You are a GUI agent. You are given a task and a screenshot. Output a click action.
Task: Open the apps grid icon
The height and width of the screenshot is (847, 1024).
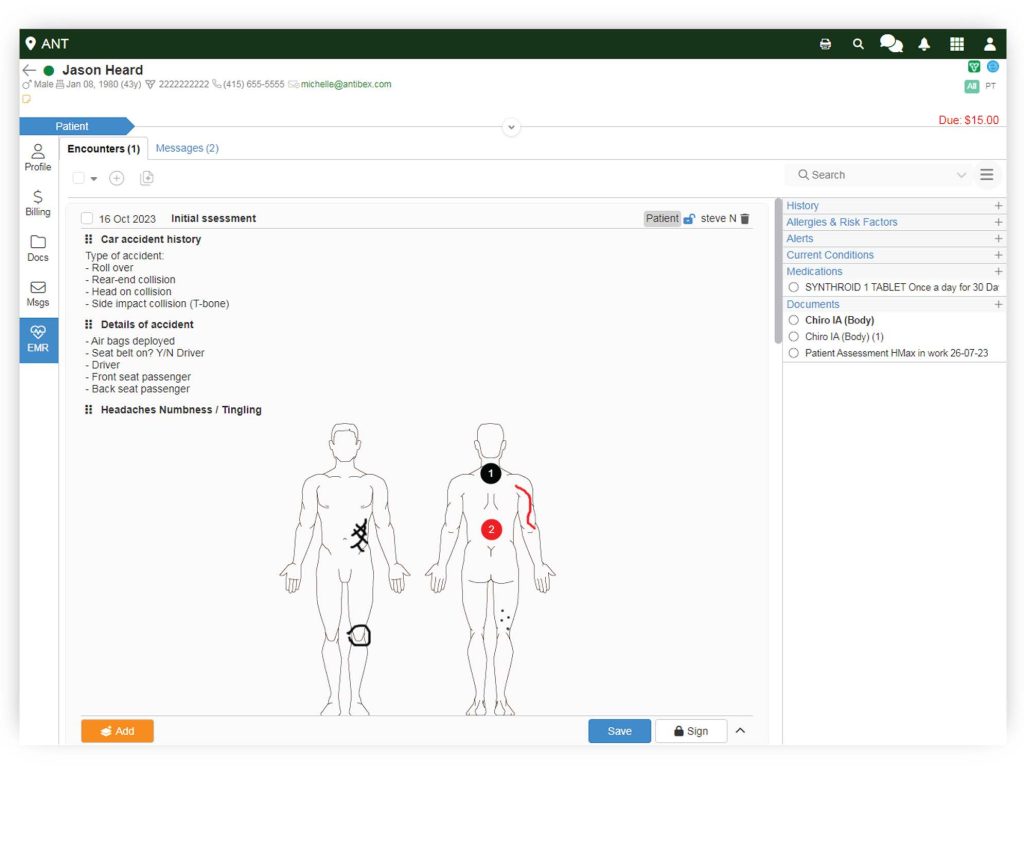coord(956,44)
